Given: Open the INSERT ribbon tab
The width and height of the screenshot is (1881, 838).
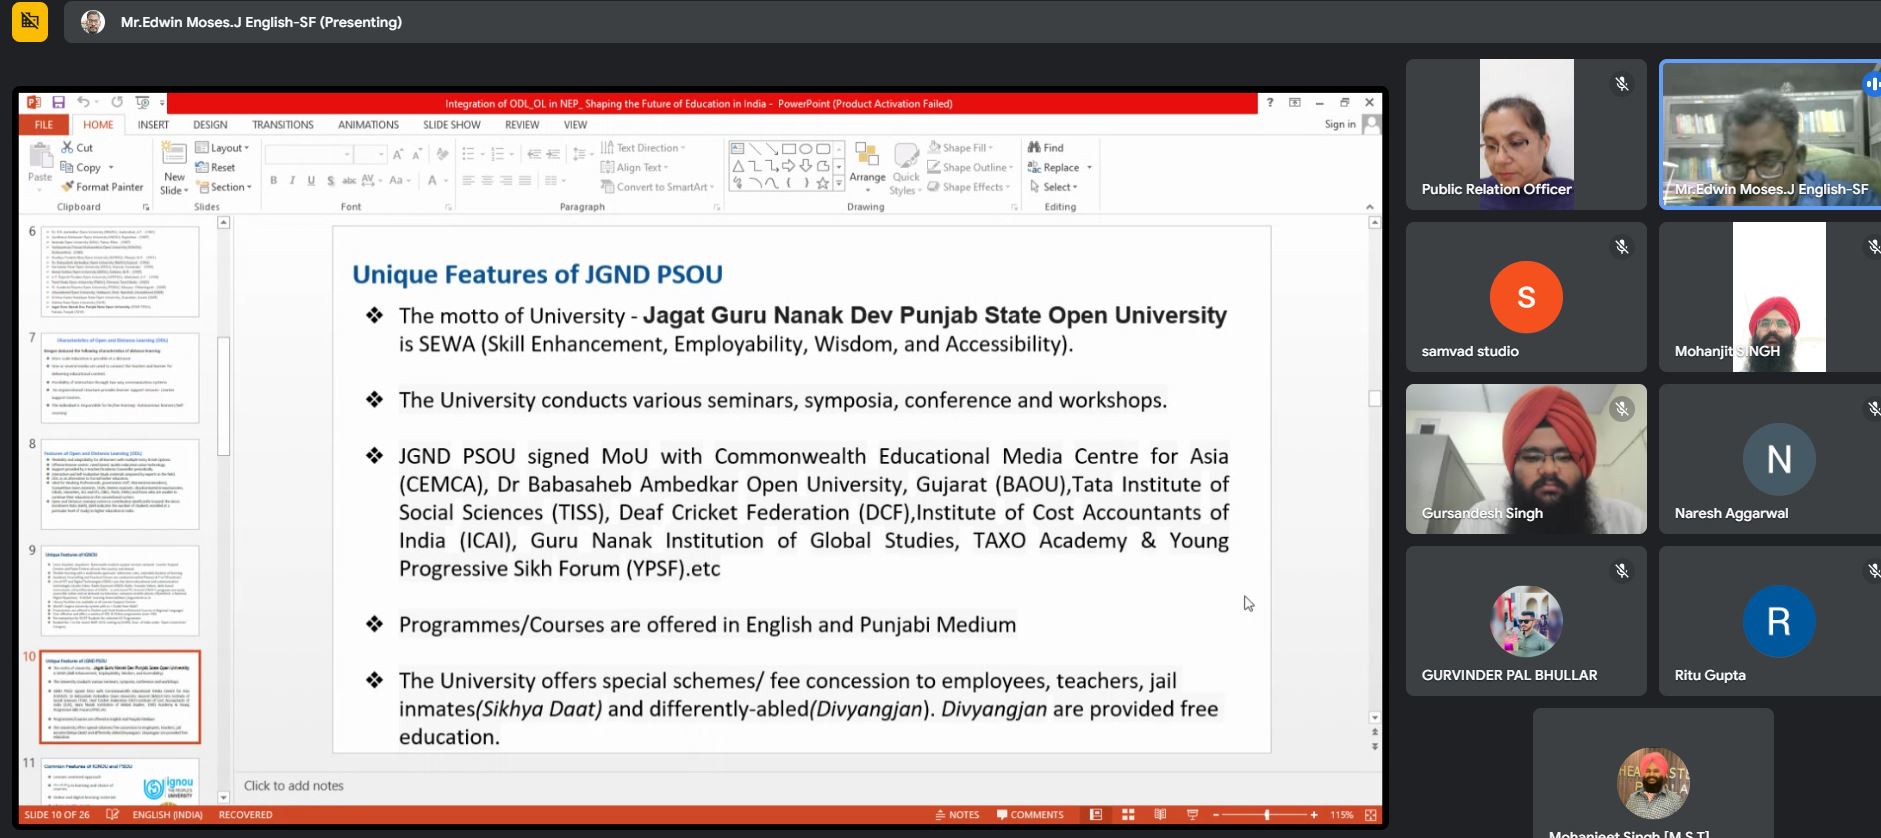Looking at the screenshot, I should pyautogui.click(x=153, y=125).
